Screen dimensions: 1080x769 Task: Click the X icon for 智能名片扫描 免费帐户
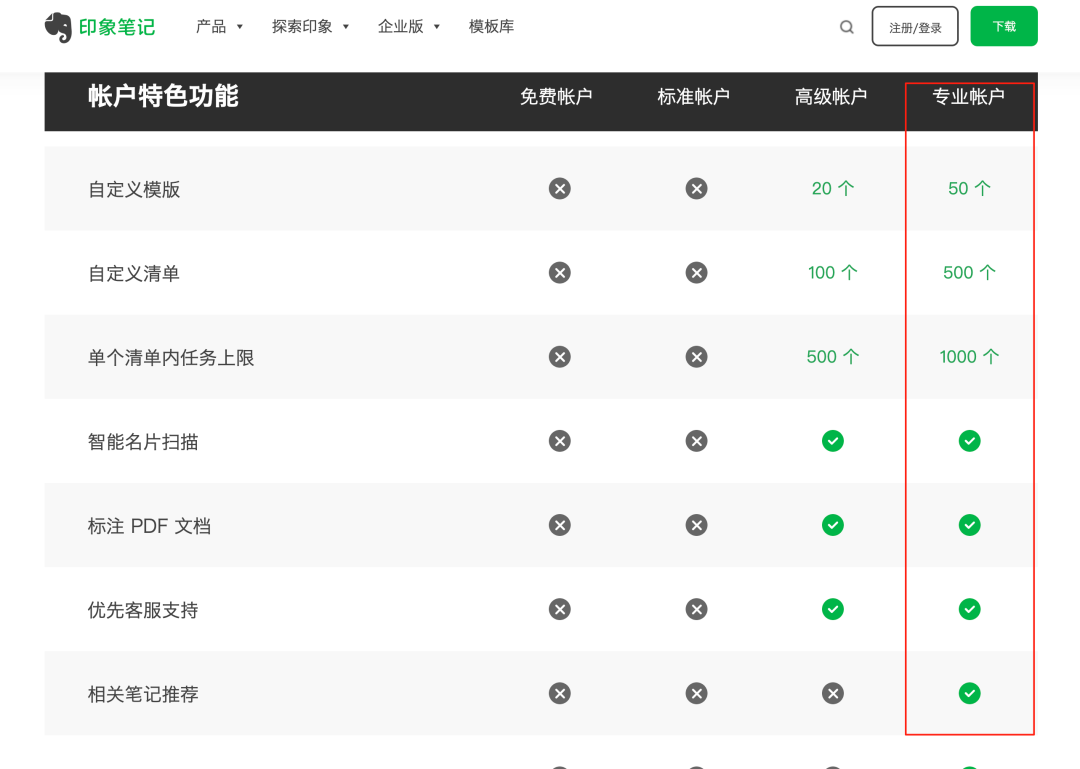click(x=559, y=440)
